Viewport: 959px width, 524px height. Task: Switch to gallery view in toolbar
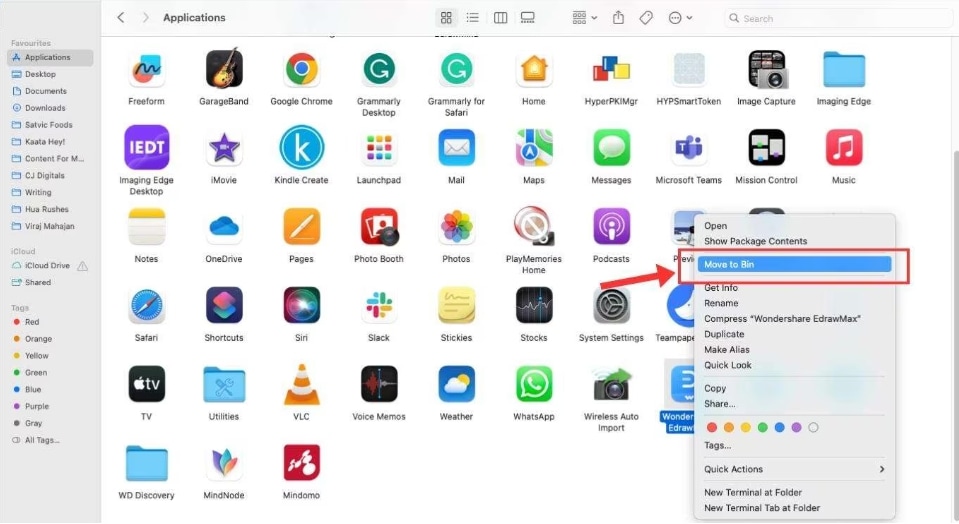527,18
